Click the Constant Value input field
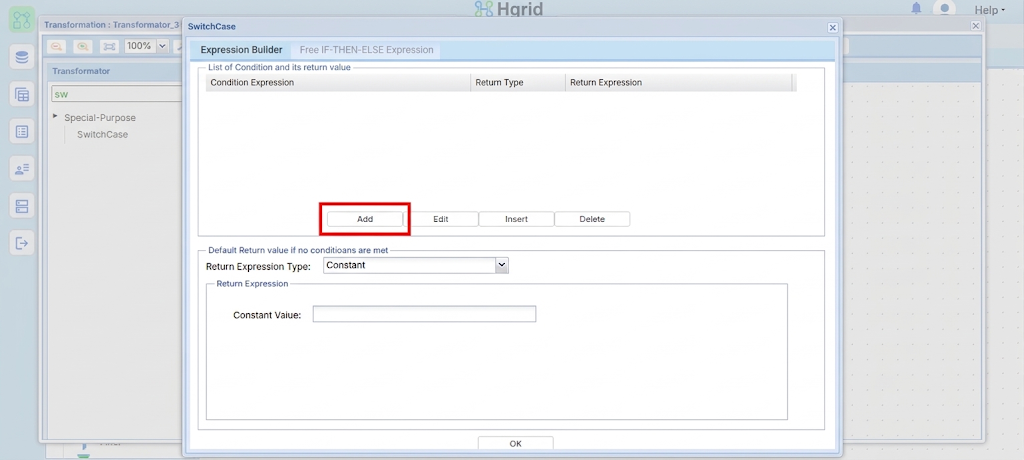 pos(424,314)
